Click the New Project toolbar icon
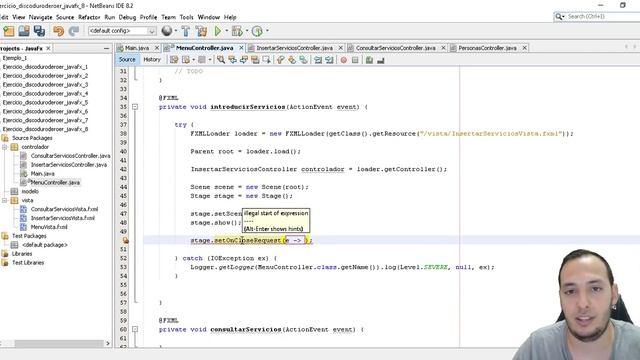 click(9, 31)
